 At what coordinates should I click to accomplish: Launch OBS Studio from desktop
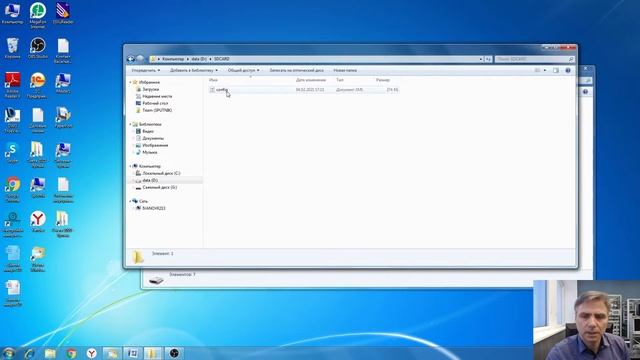pyautogui.click(x=38, y=48)
